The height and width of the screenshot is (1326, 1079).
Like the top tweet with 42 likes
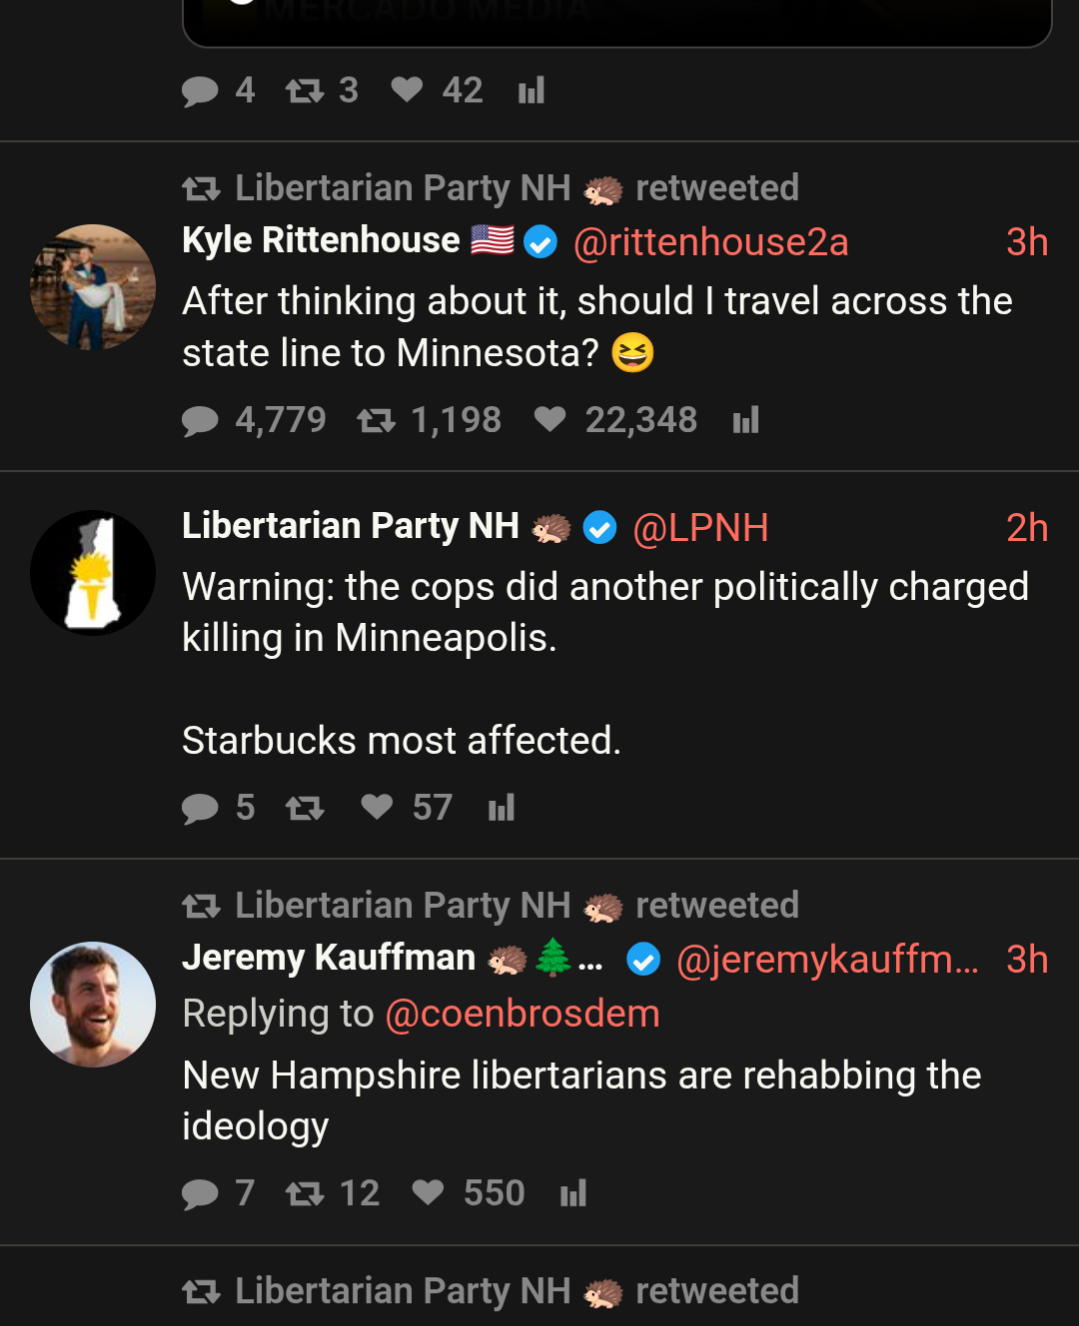click(407, 91)
